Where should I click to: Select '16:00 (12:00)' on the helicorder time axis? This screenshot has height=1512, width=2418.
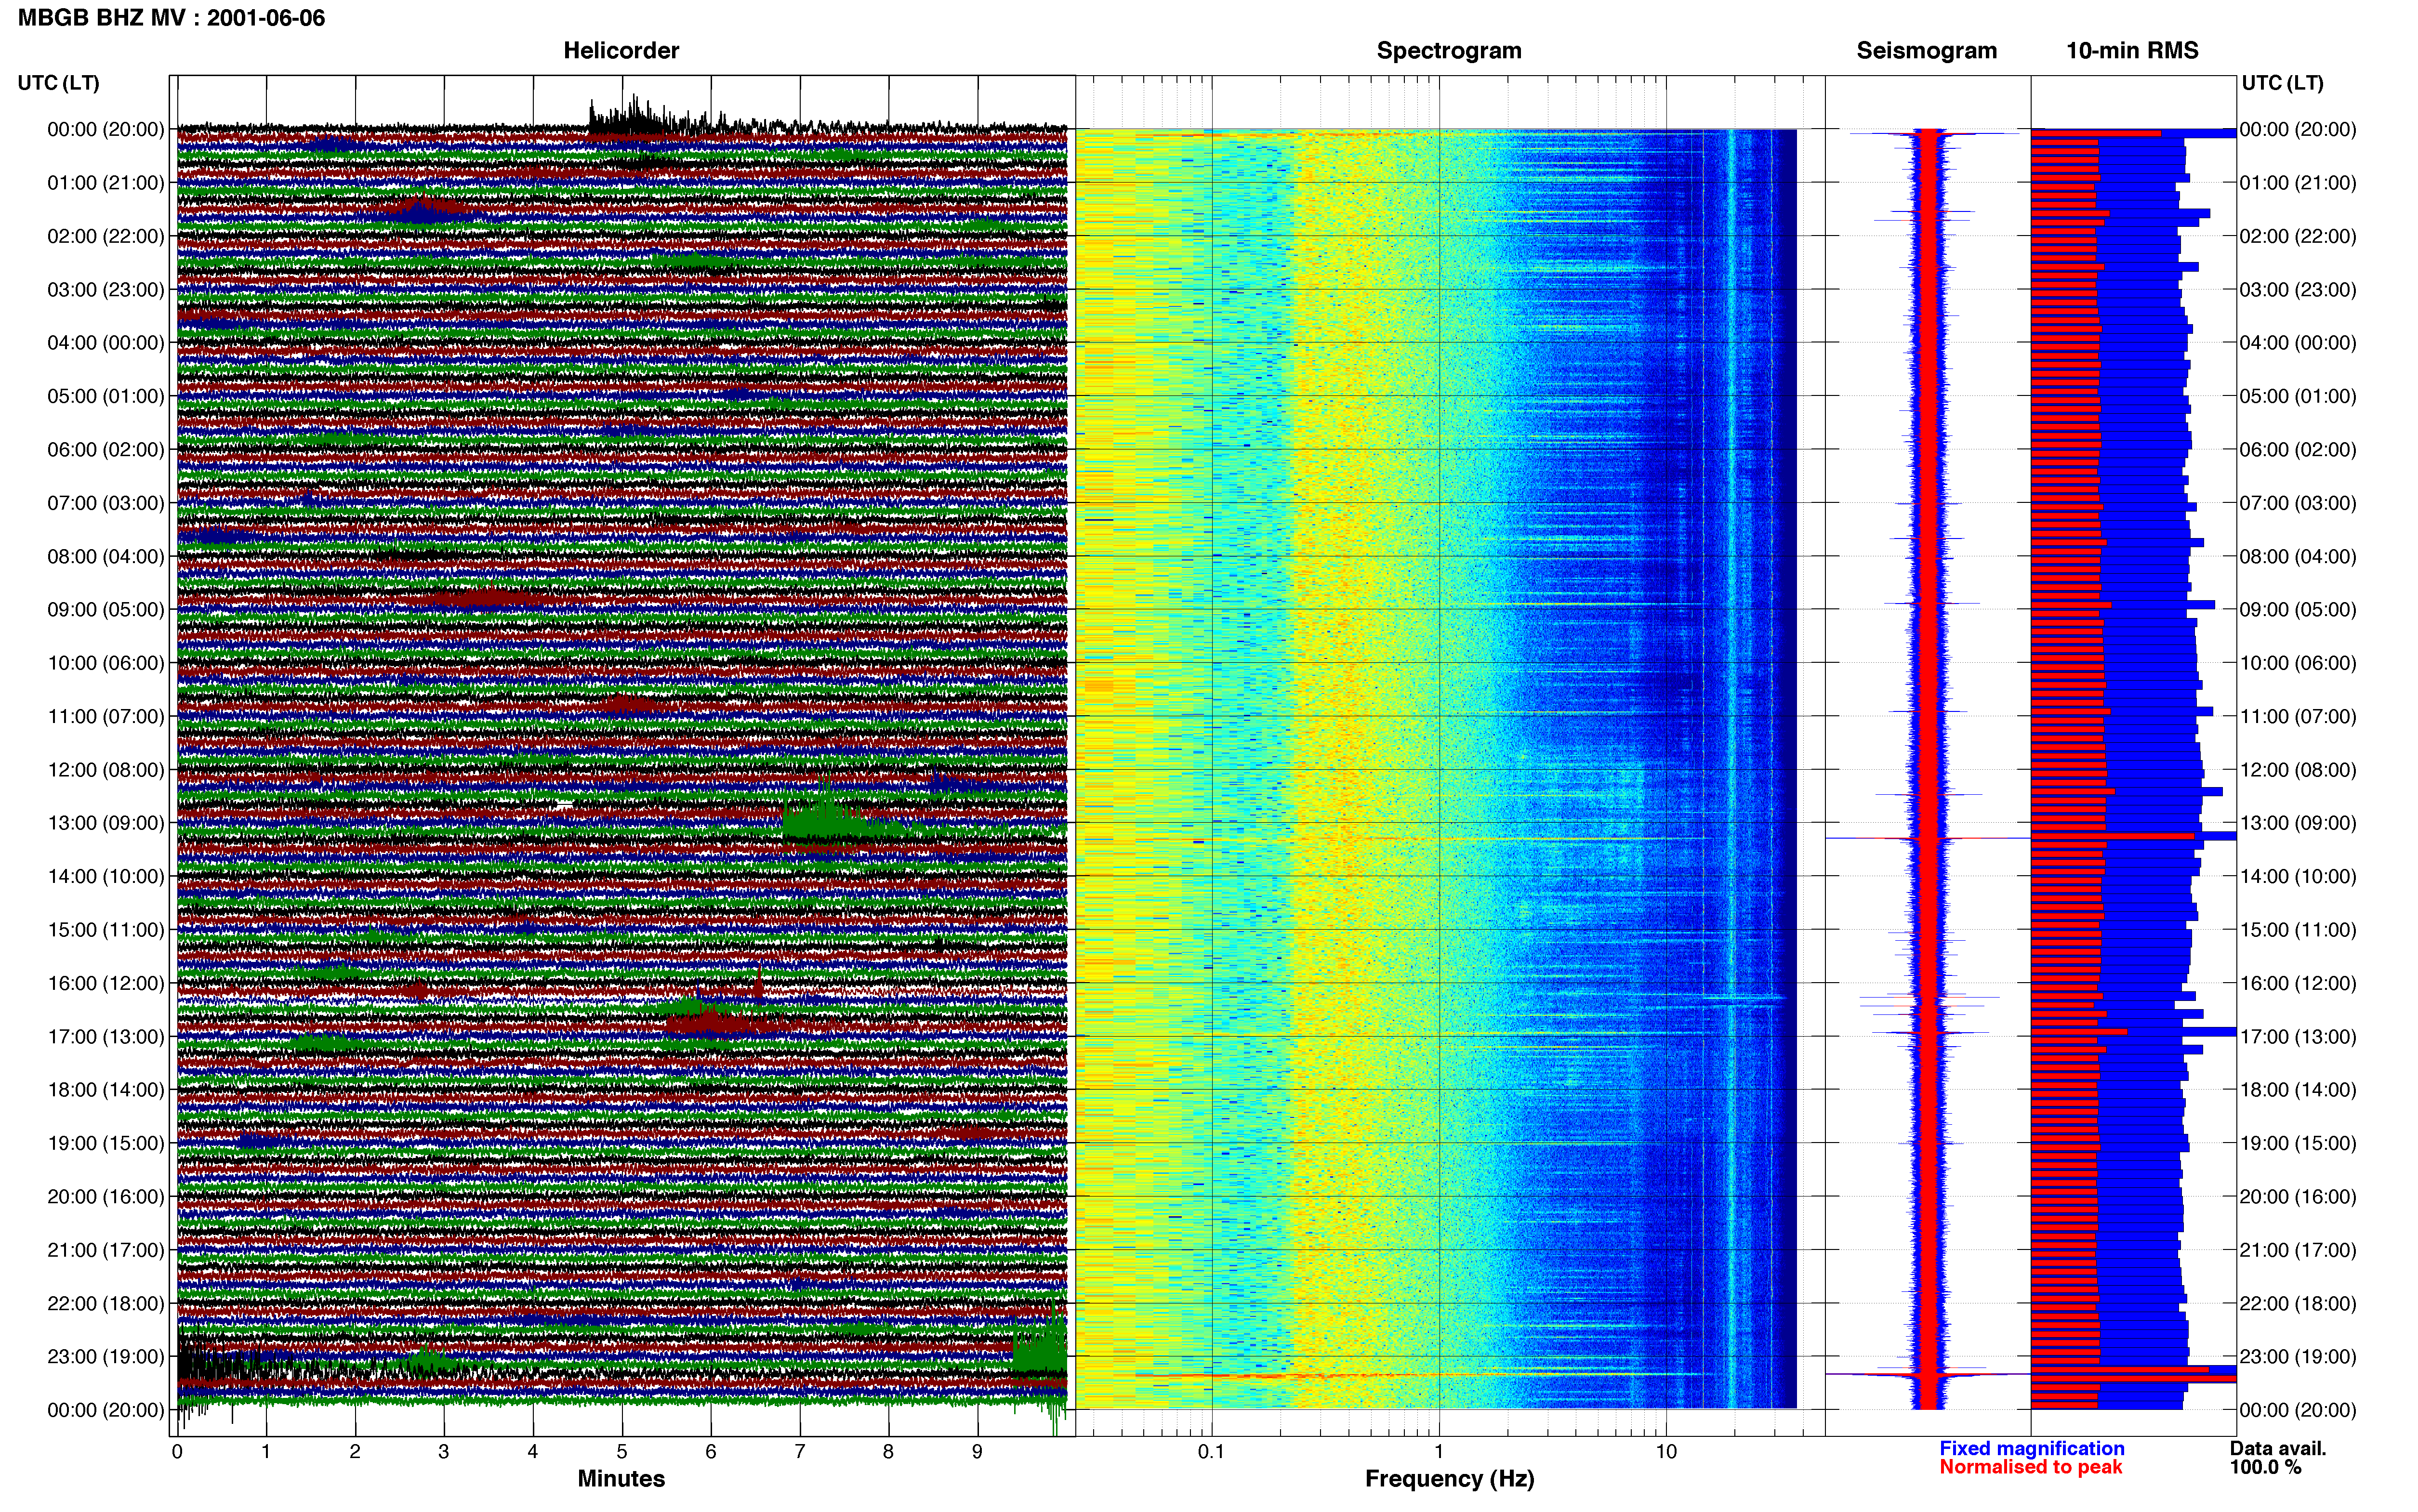106,983
